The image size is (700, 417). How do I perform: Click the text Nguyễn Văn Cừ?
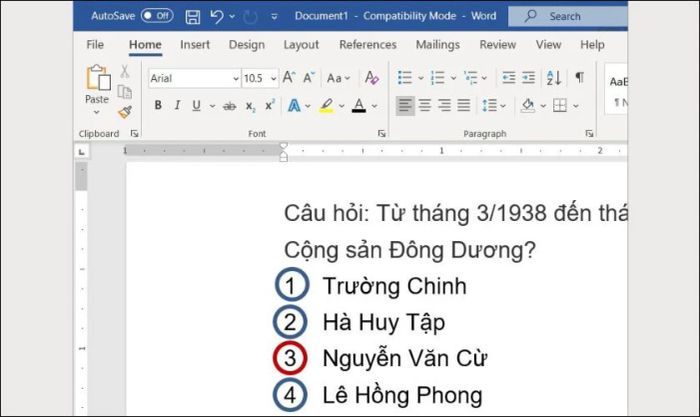[404, 359]
